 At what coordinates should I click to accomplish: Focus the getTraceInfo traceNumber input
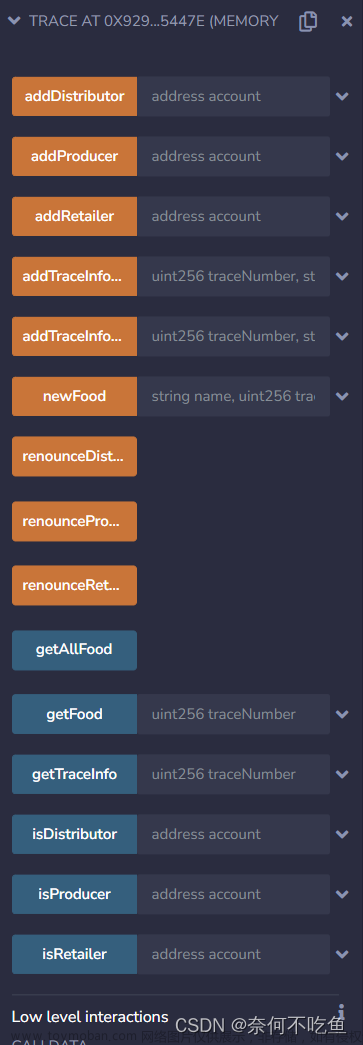pos(233,774)
